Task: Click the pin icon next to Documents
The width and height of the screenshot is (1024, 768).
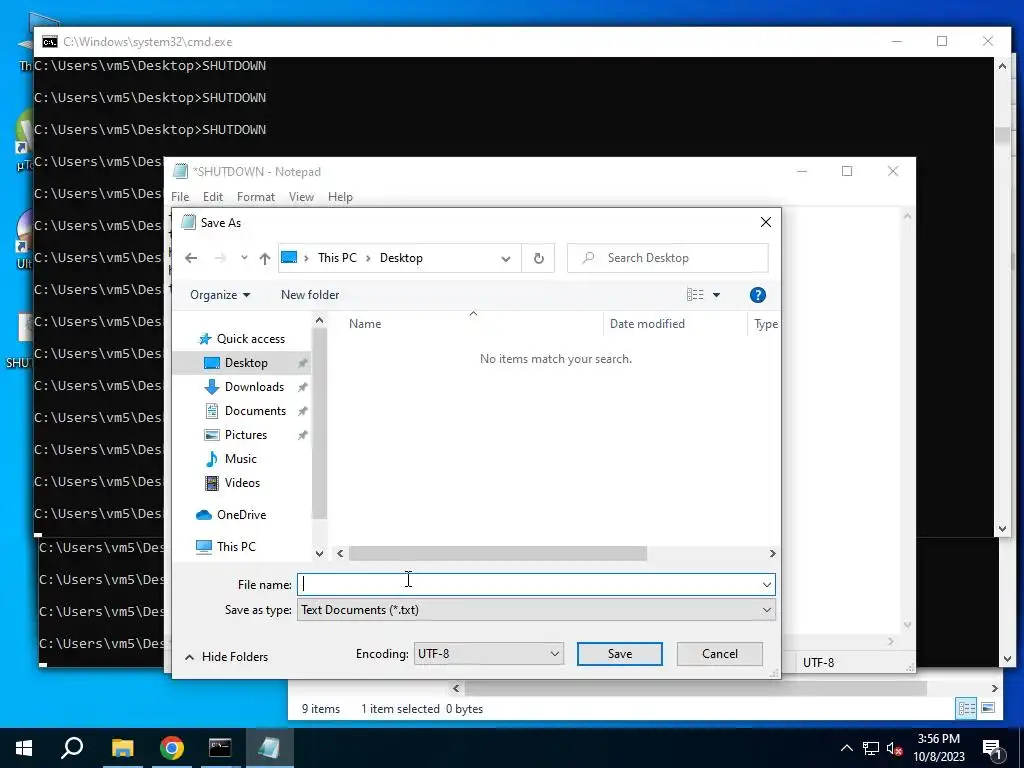Action: pos(302,411)
